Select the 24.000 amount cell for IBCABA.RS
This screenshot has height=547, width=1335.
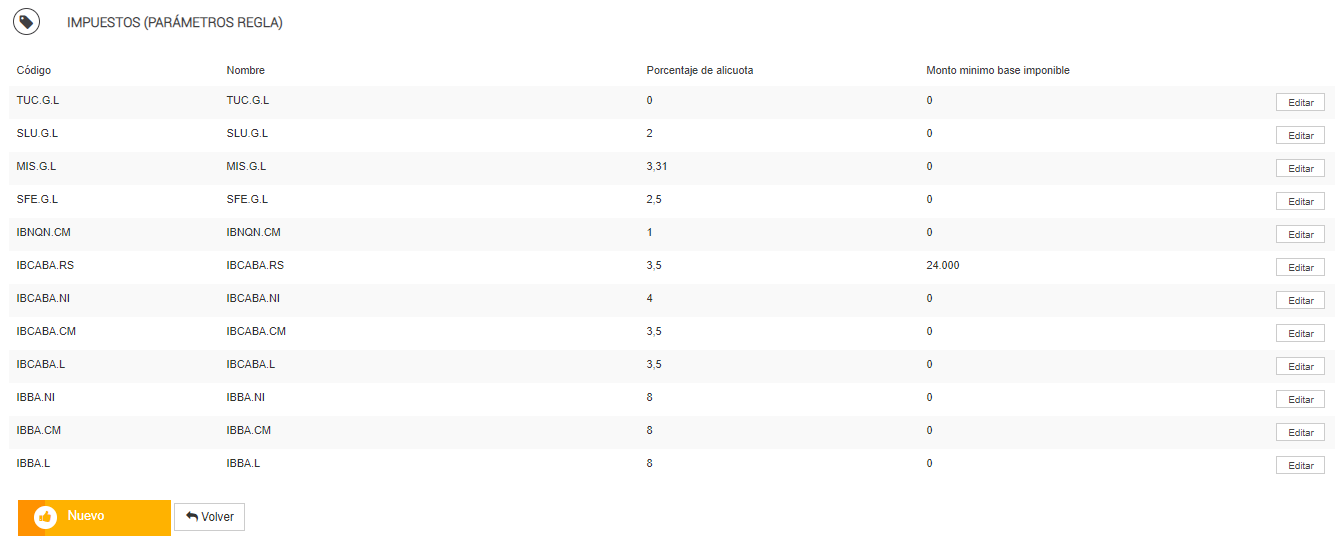pos(943,266)
